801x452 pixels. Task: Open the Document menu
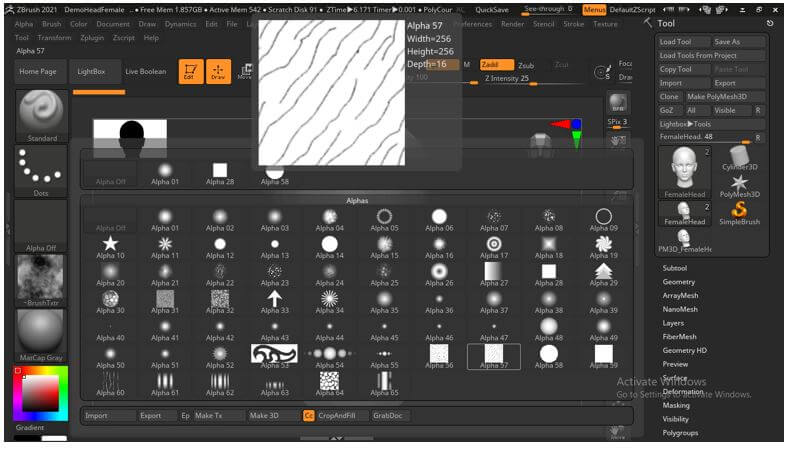115,25
